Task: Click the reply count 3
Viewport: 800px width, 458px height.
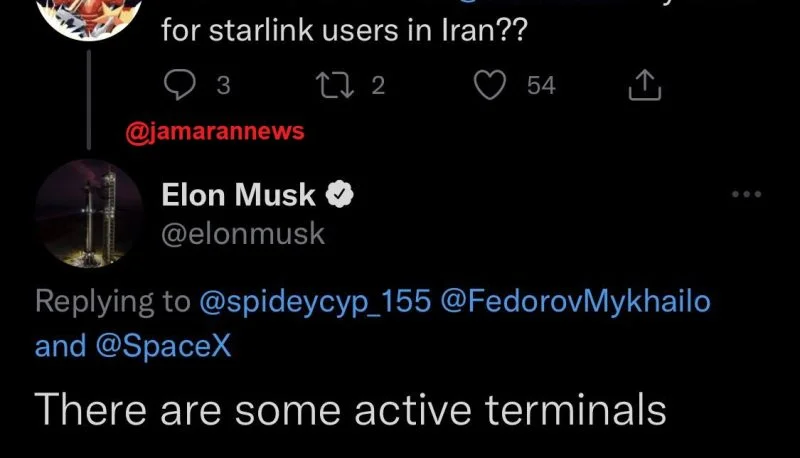Action: [223, 85]
